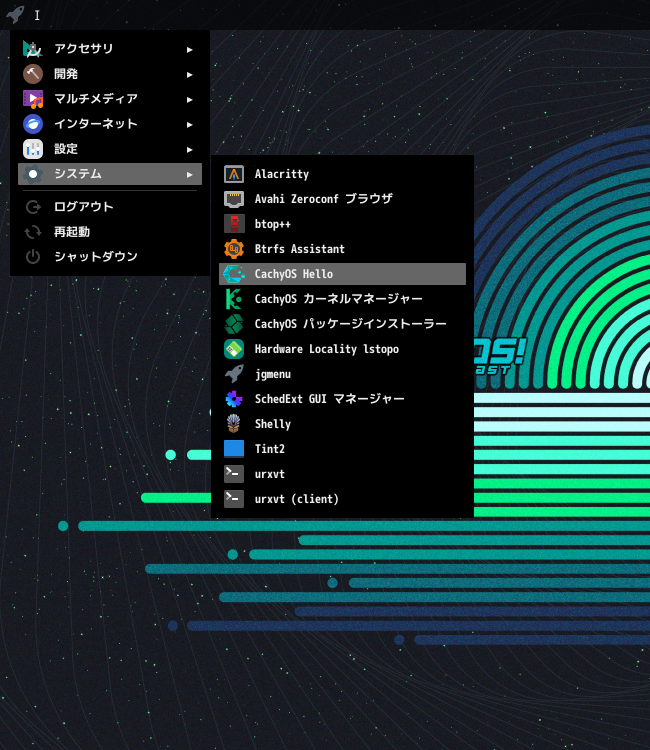
Task: Click the ログアウト icon
Action: (x=33, y=207)
